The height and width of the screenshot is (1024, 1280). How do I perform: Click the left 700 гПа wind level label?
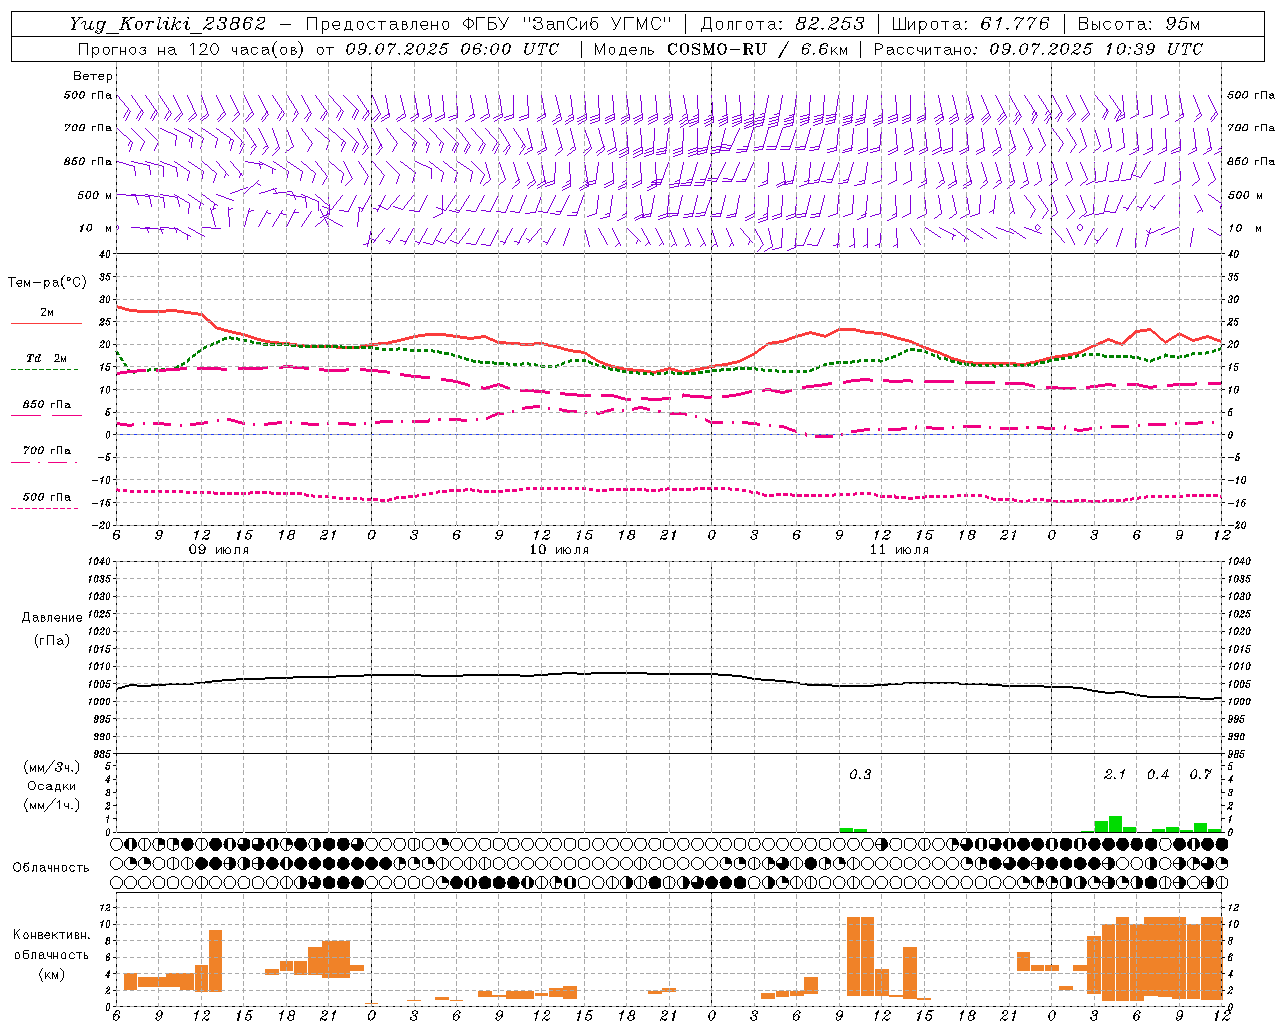point(88,128)
